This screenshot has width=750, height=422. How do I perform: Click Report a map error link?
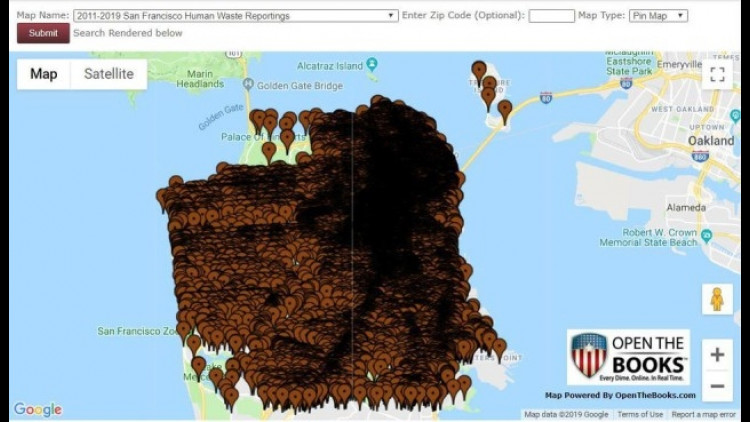704,414
